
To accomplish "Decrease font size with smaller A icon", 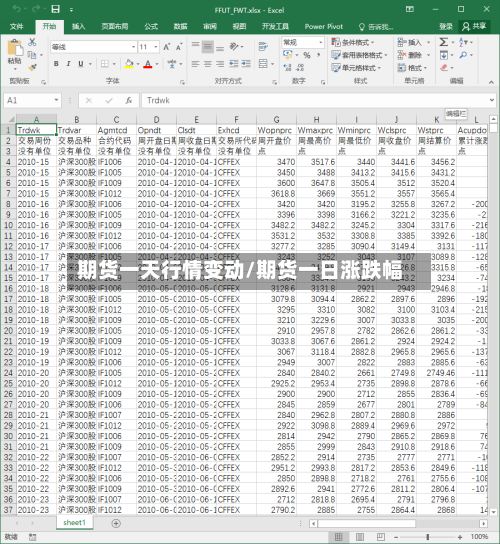I will tap(179, 47).
